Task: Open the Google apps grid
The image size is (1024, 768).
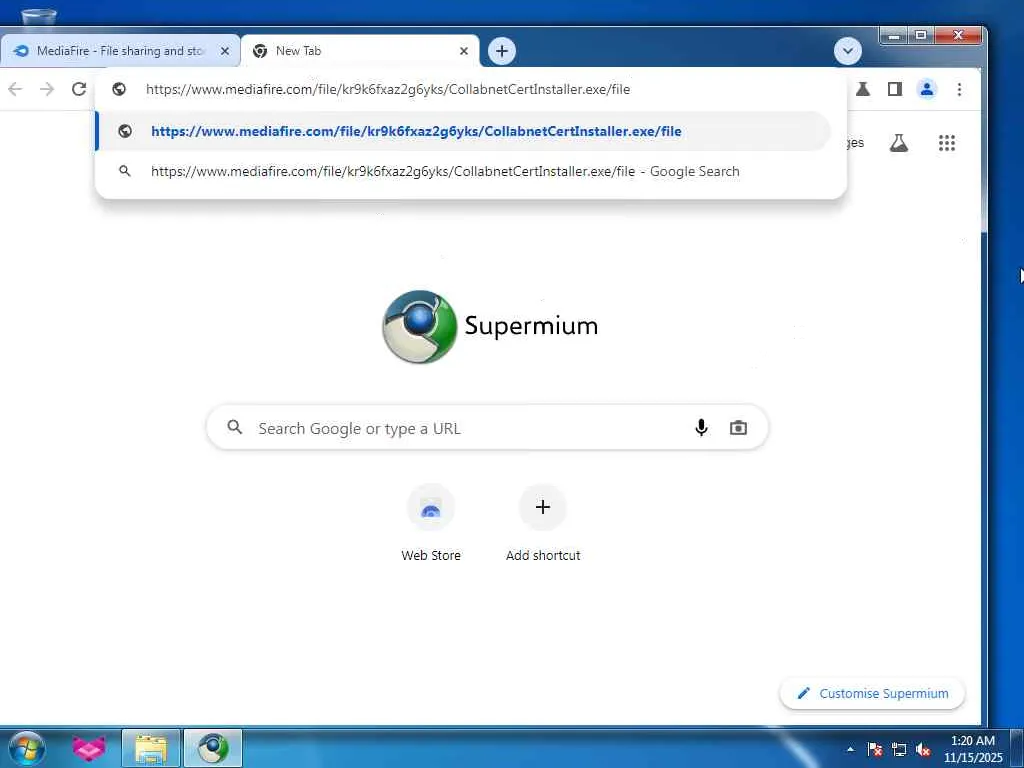Action: point(947,143)
